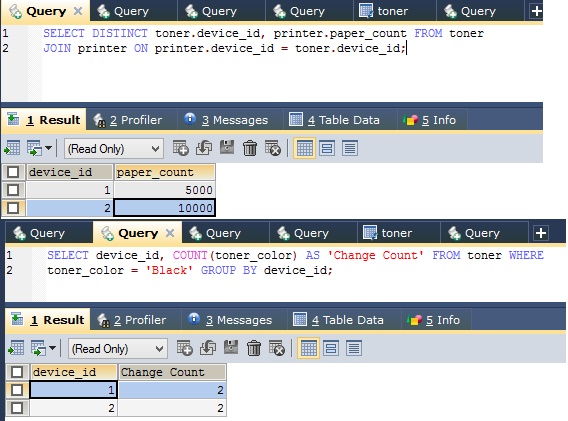Open (Read Only) dropdown above paper_count grid
568x421 pixels.
pos(114,149)
